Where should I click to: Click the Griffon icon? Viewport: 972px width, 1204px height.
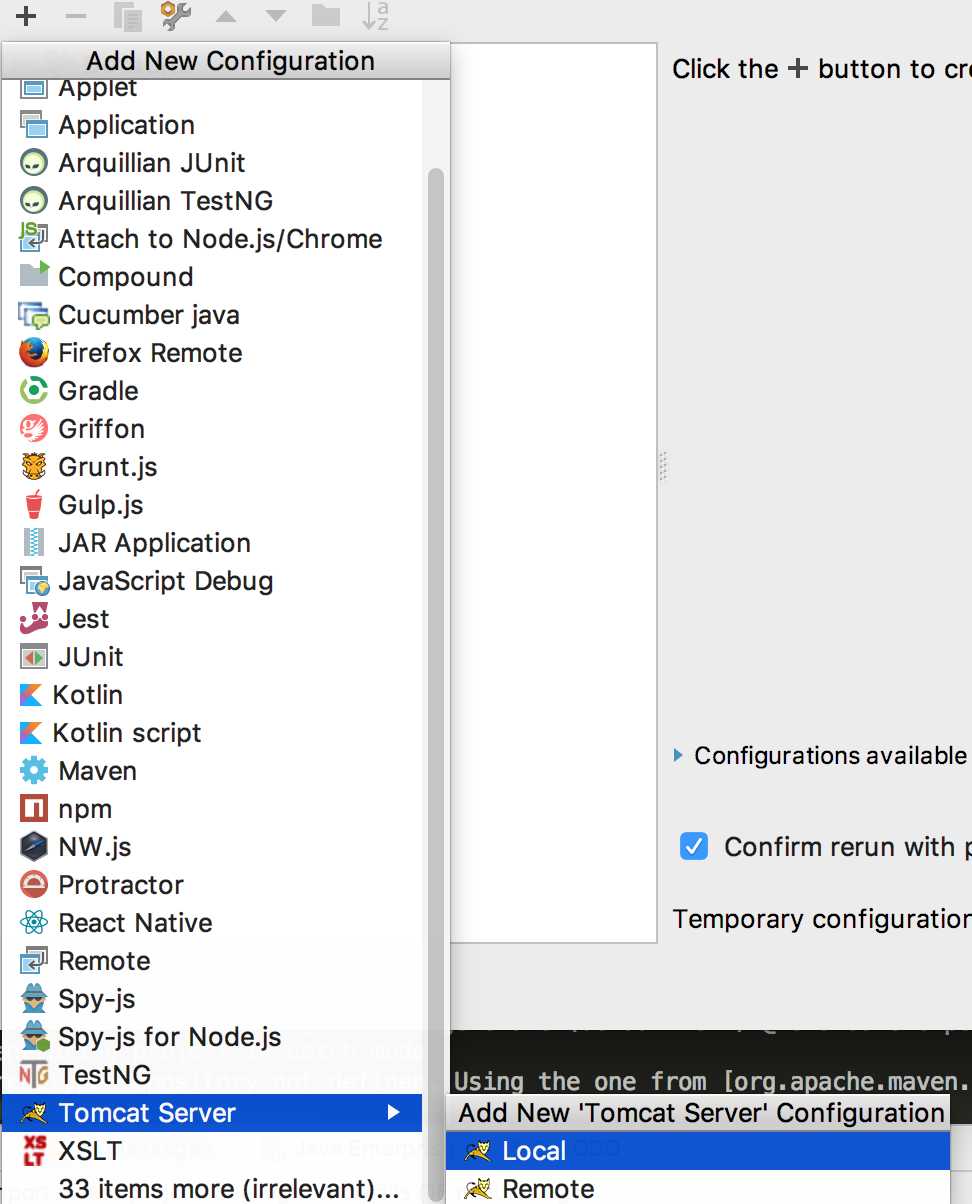[34, 429]
